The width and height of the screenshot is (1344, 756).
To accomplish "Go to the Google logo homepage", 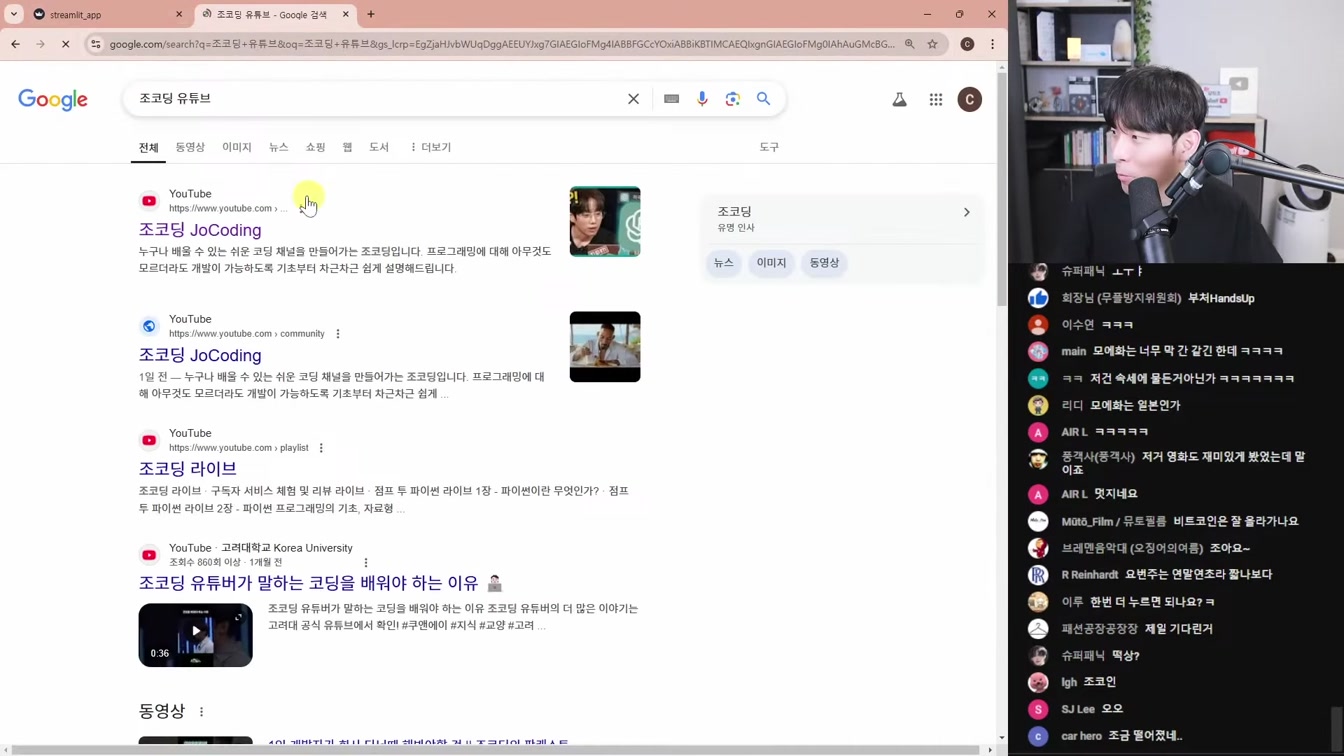I will (x=53, y=99).
